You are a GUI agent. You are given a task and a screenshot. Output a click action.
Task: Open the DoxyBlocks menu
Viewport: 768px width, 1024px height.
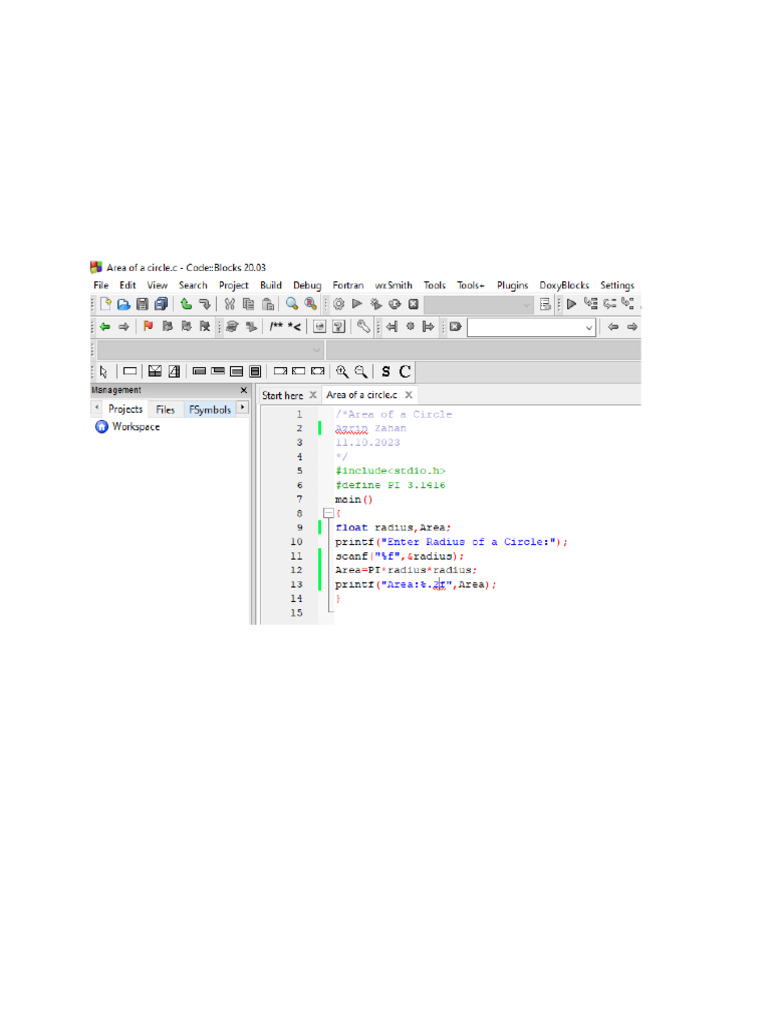[x=564, y=285]
